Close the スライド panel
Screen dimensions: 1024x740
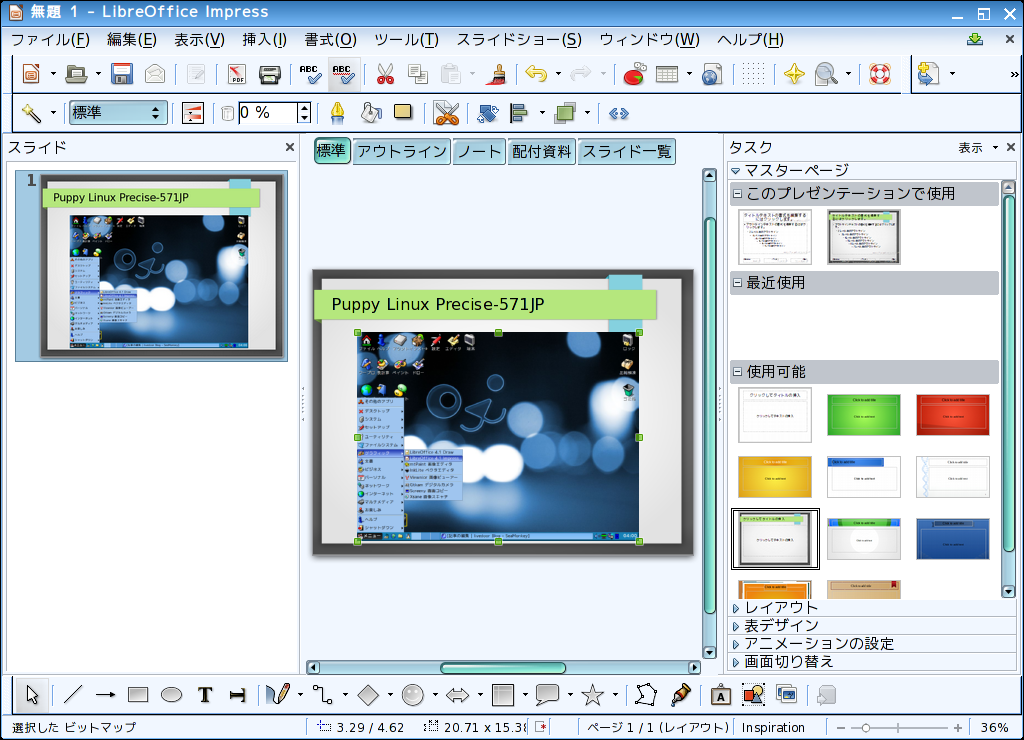(289, 147)
